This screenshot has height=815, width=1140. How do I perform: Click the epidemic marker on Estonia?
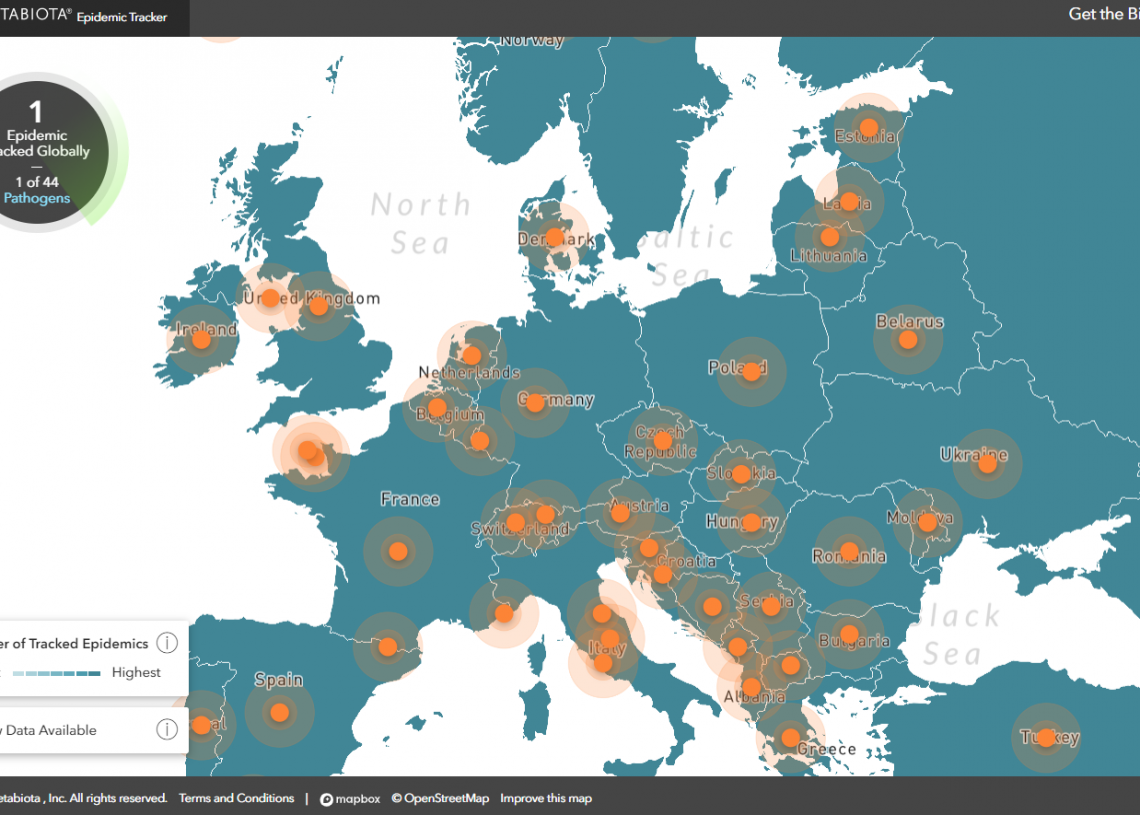[x=869, y=128]
